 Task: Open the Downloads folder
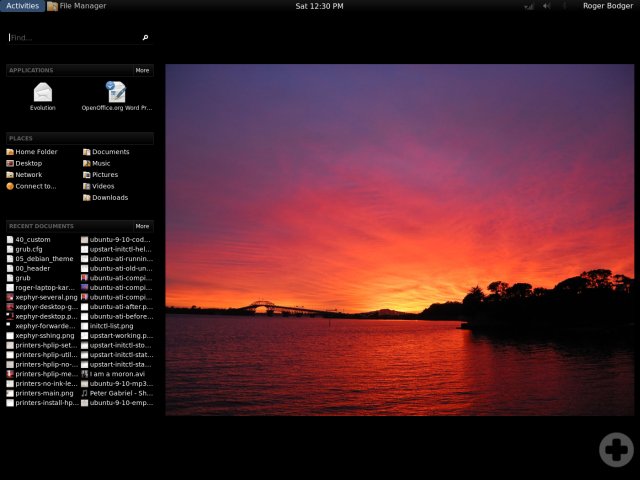pos(105,198)
